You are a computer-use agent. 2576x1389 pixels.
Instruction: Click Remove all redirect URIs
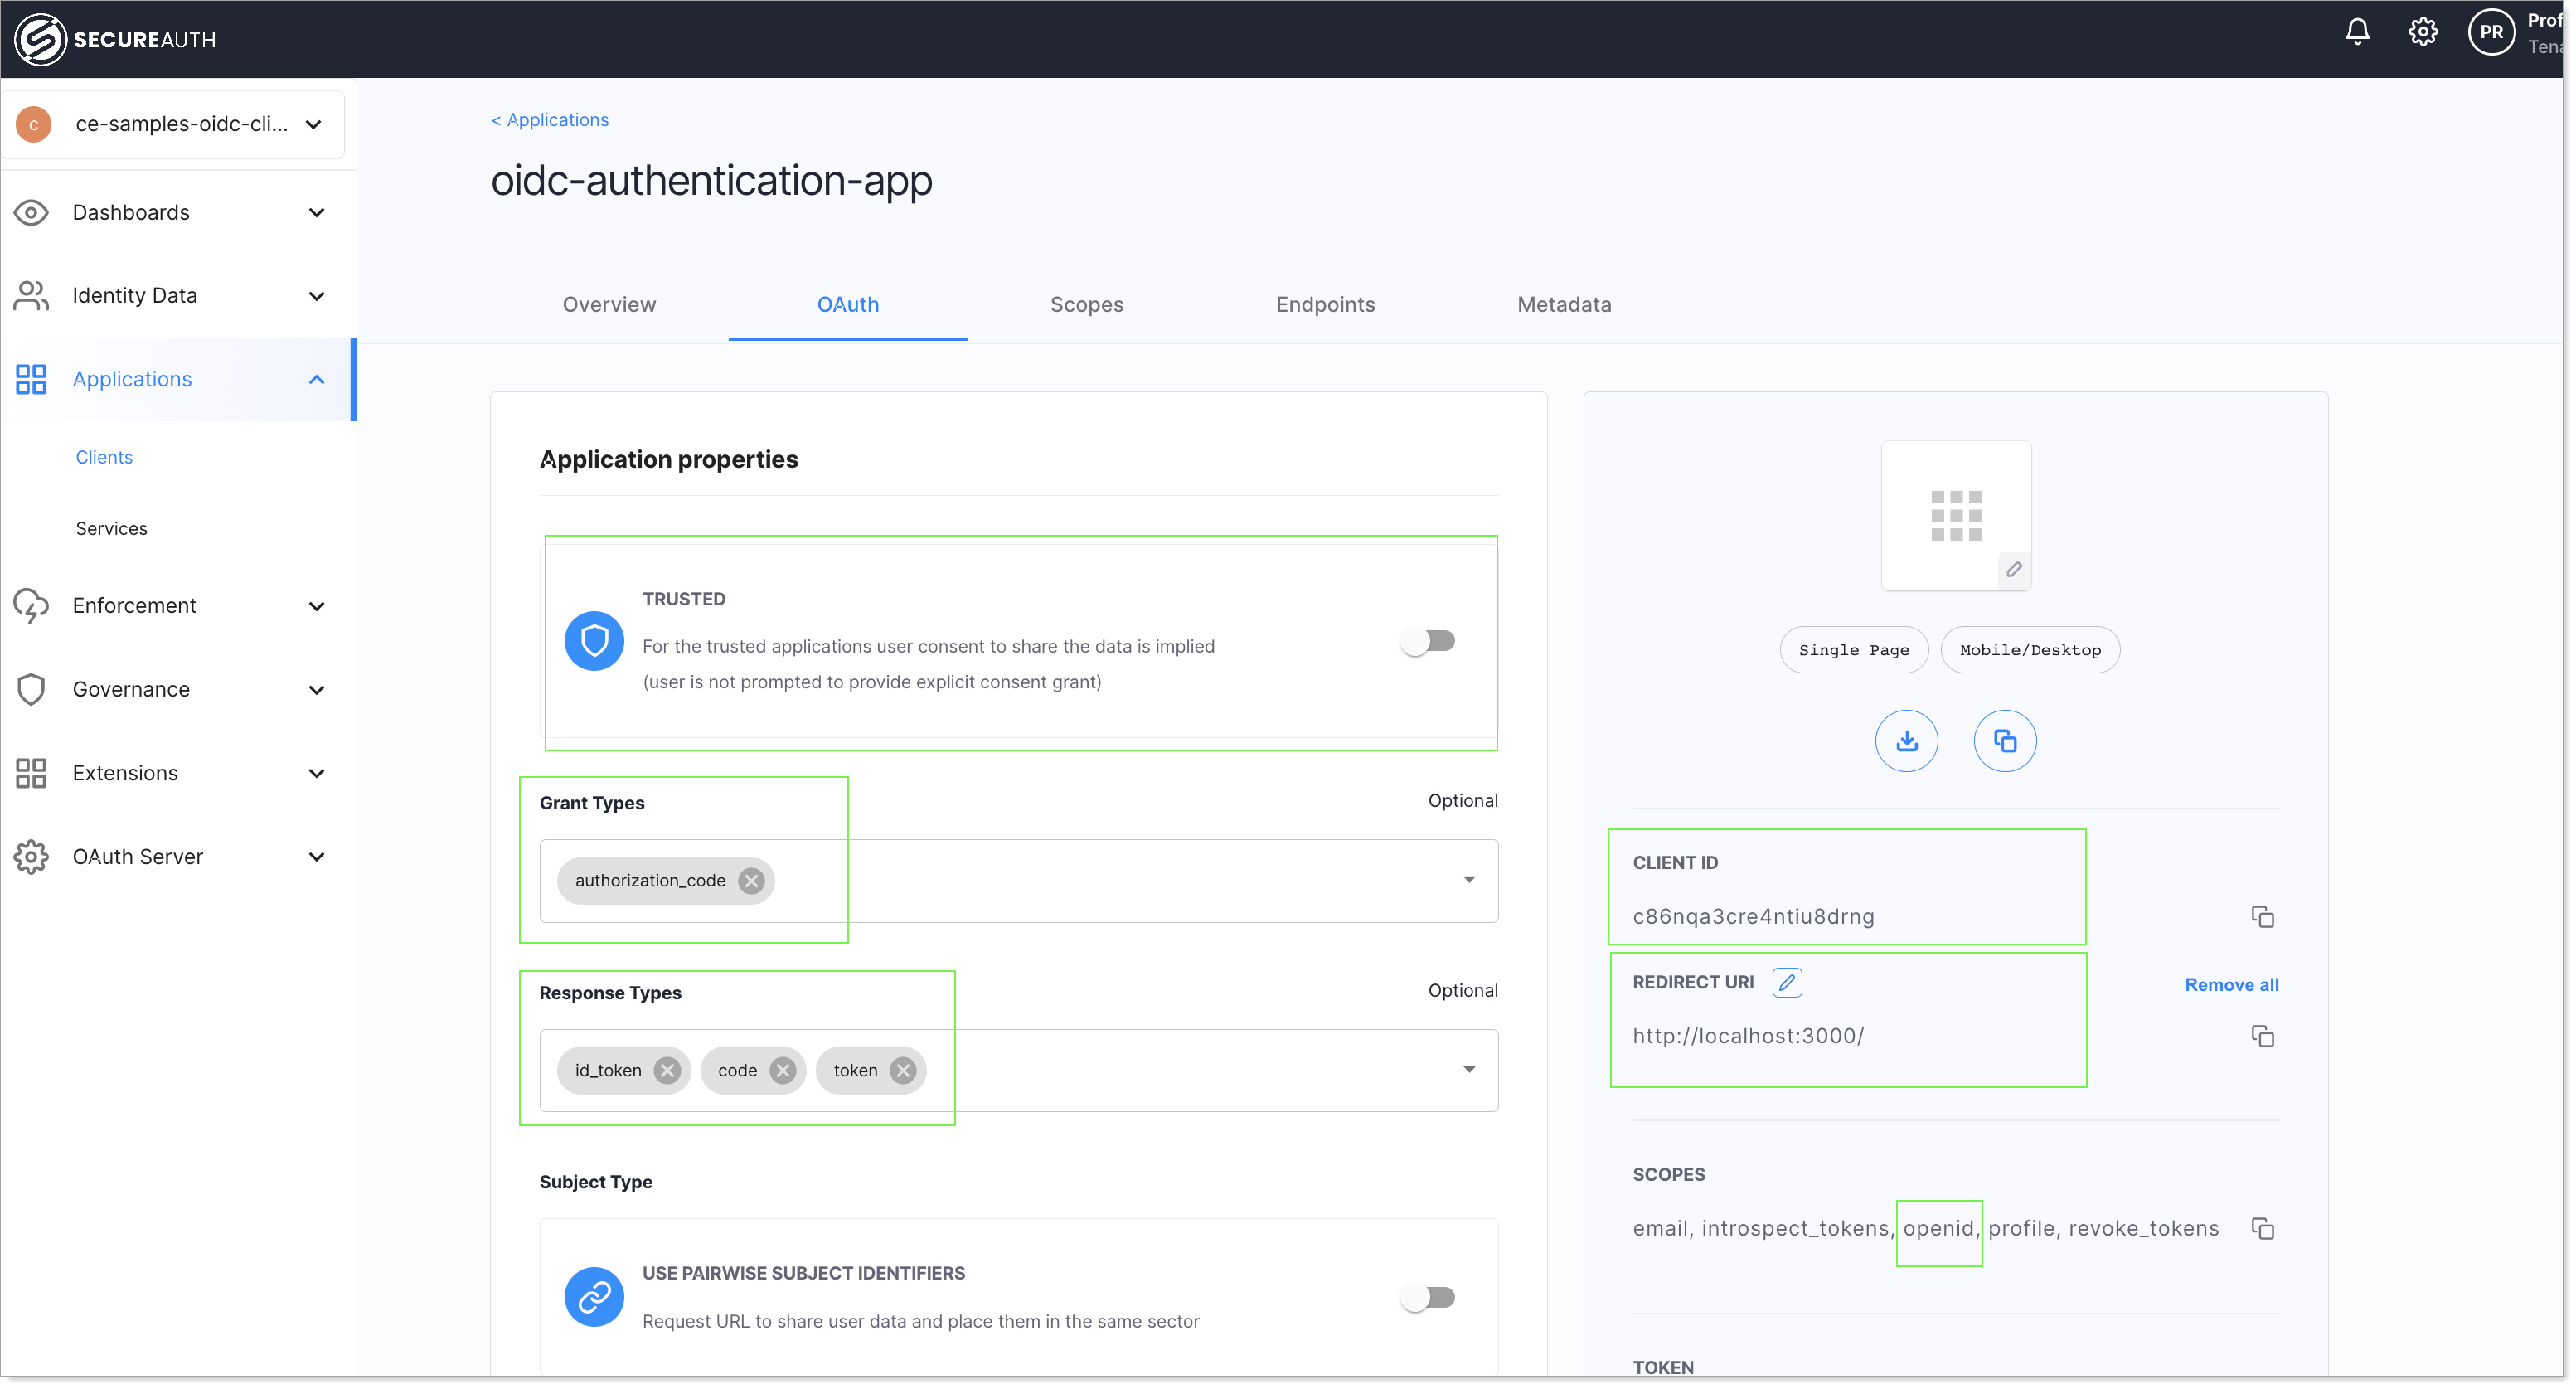(x=2231, y=984)
